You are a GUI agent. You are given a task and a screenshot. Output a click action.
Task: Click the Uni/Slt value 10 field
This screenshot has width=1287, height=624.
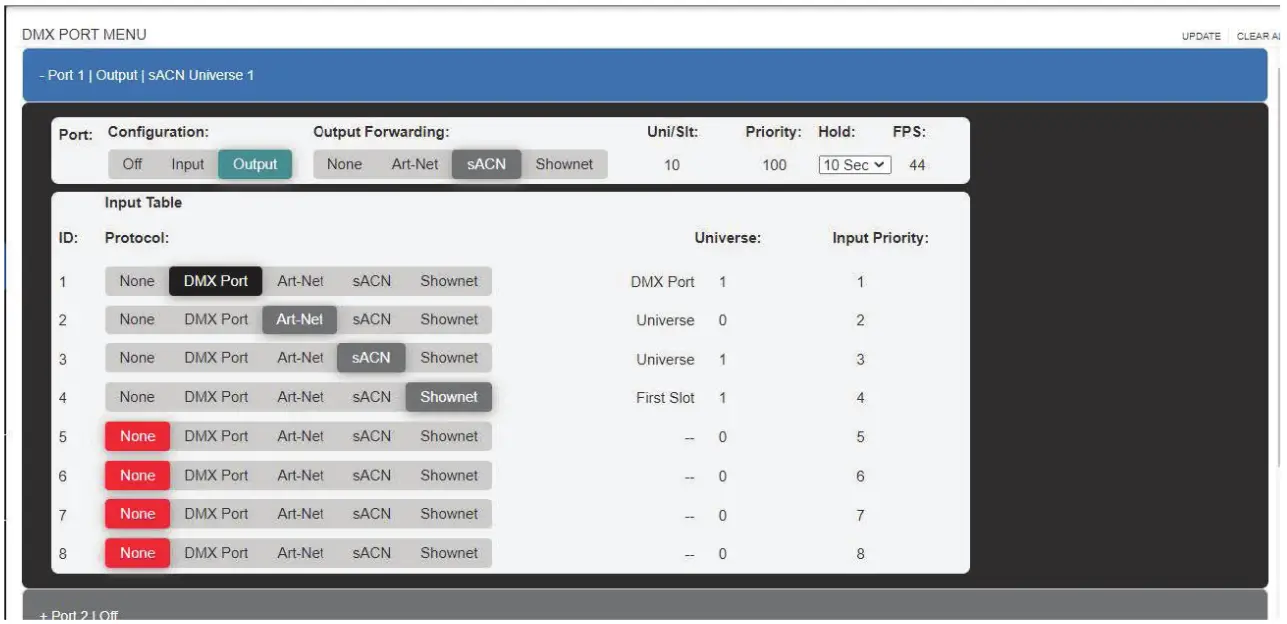(x=672, y=163)
